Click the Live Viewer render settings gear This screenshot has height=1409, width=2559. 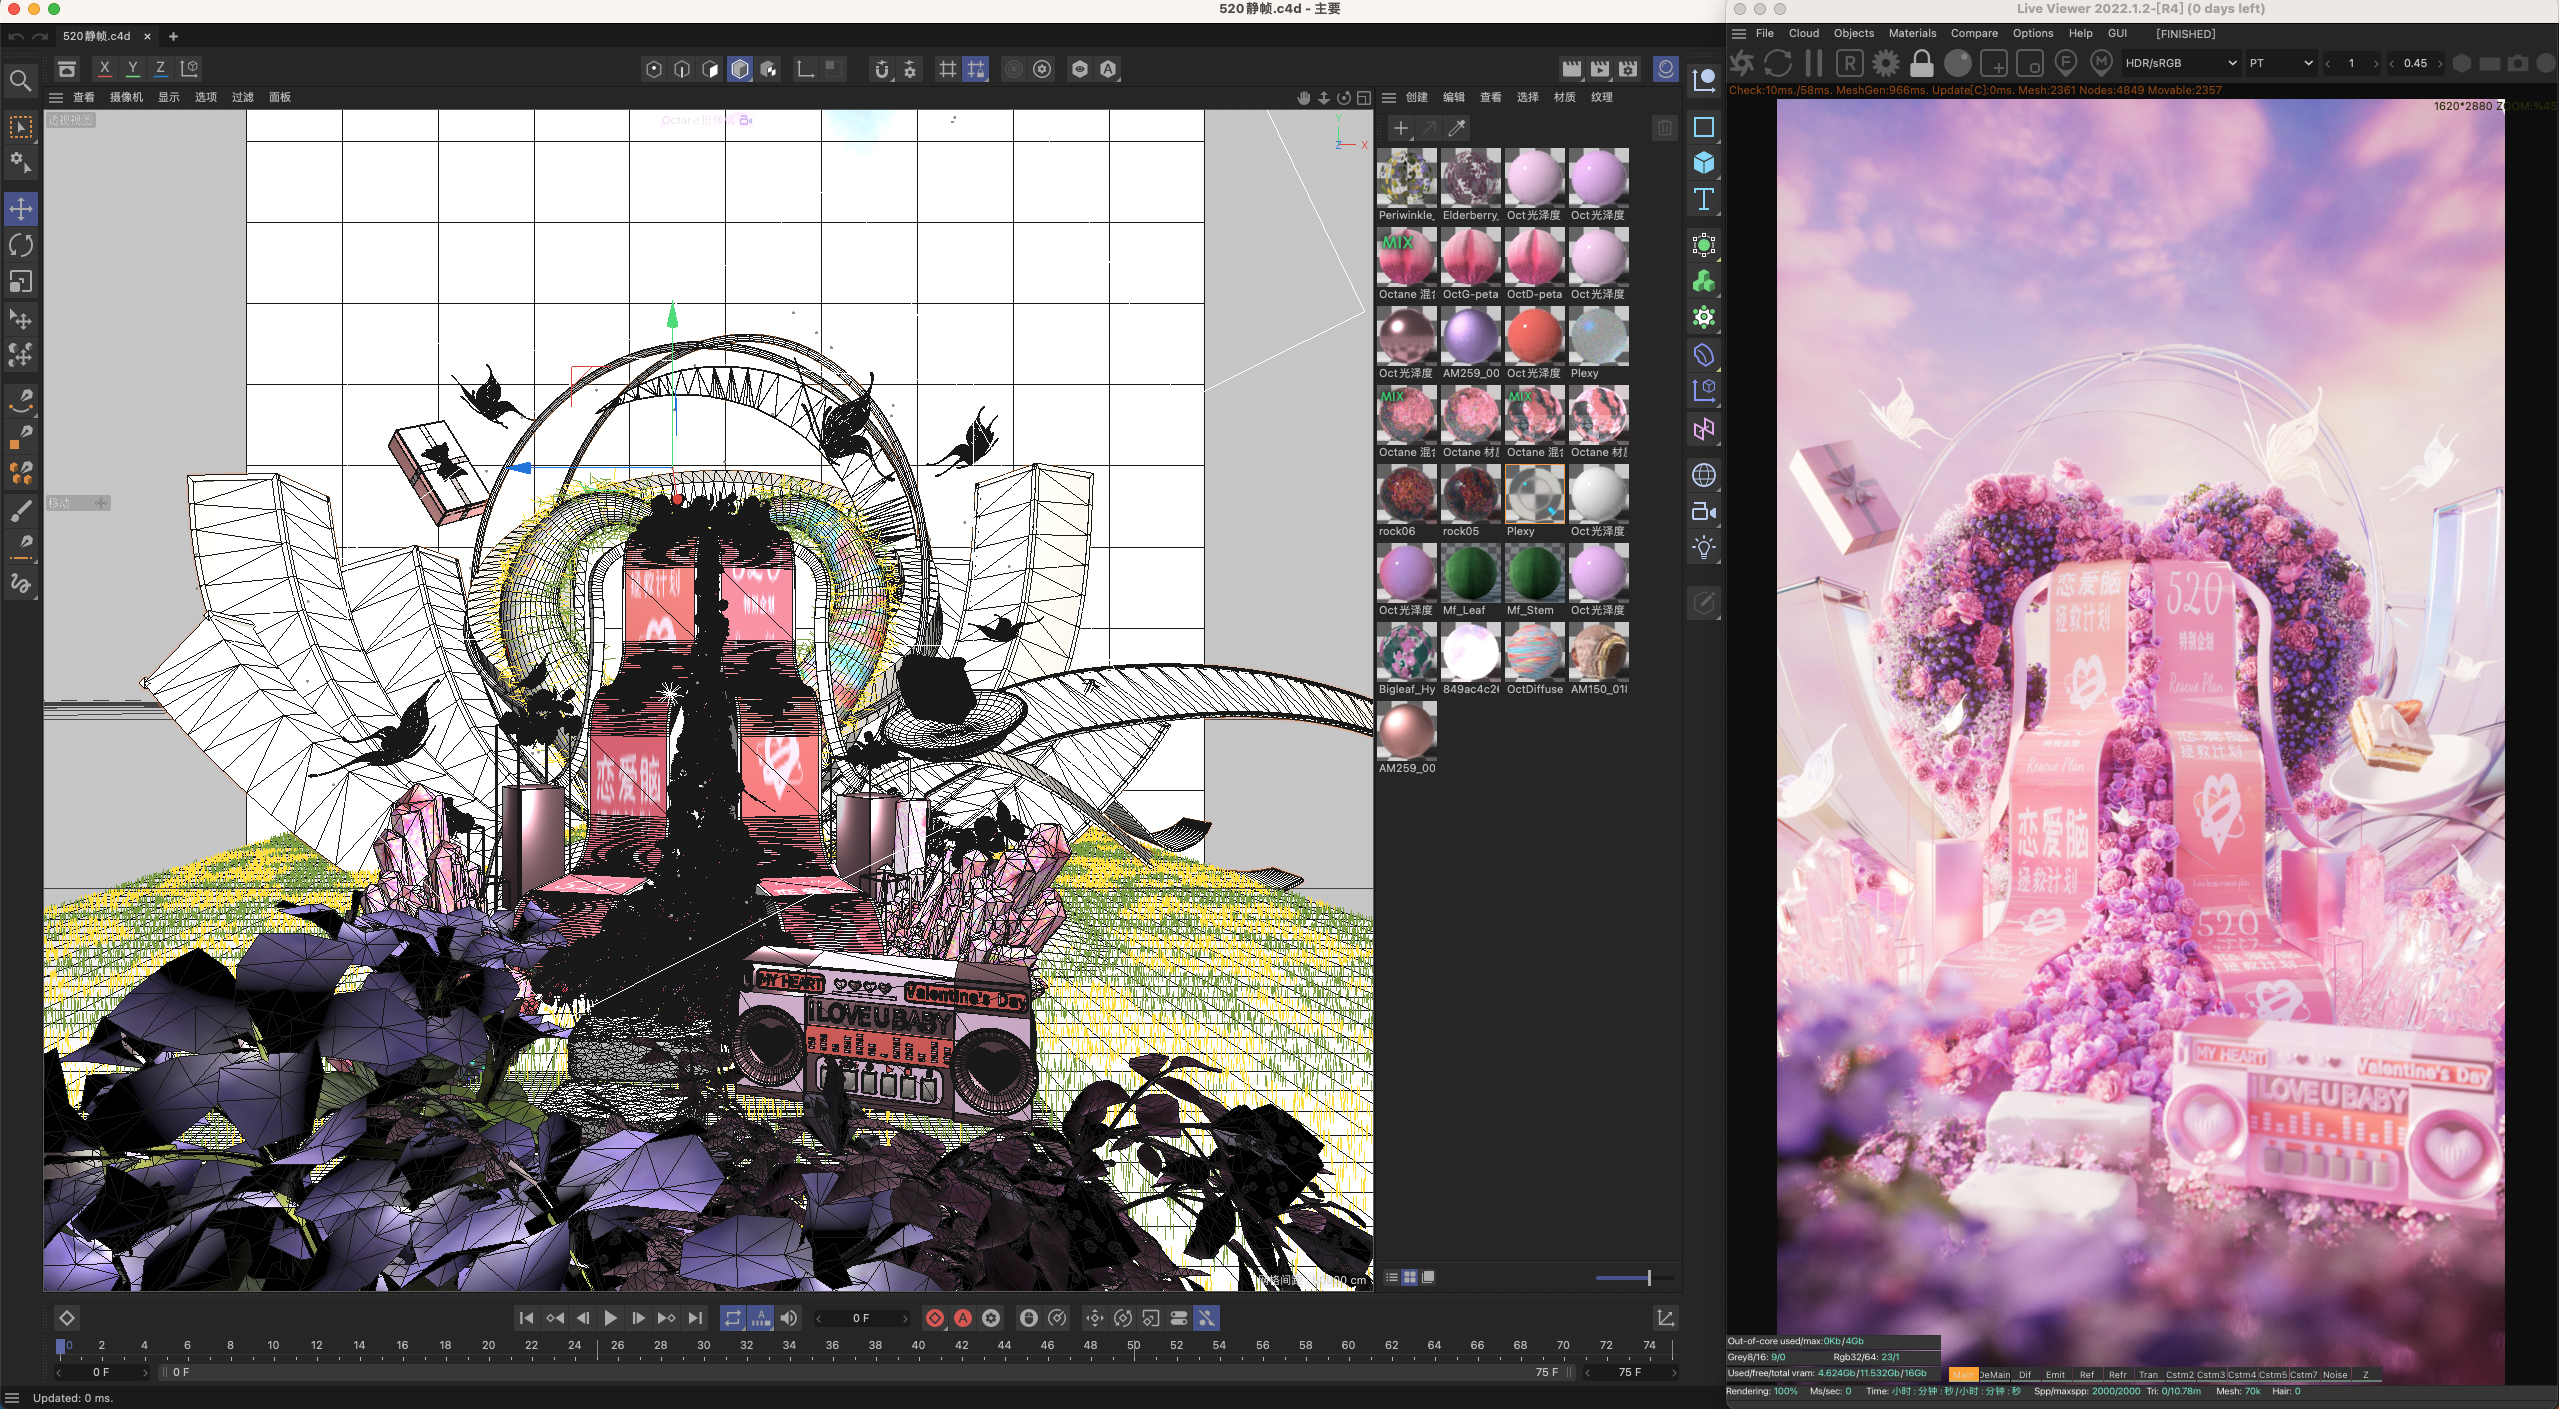1885,63
